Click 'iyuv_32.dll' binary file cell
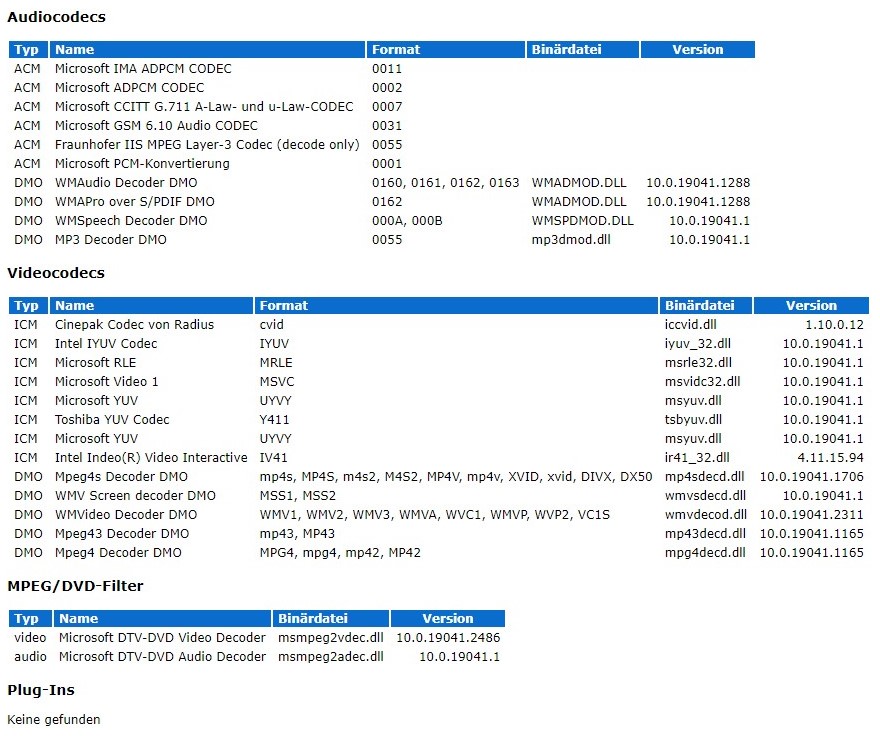Screen dimensions: 880x736 [x=698, y=344]
